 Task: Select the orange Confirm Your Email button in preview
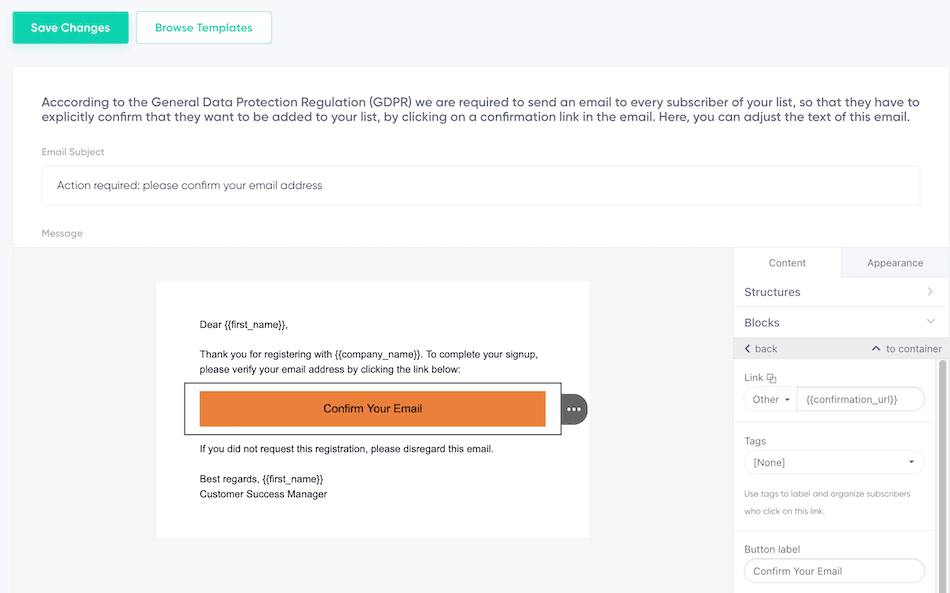372,408
